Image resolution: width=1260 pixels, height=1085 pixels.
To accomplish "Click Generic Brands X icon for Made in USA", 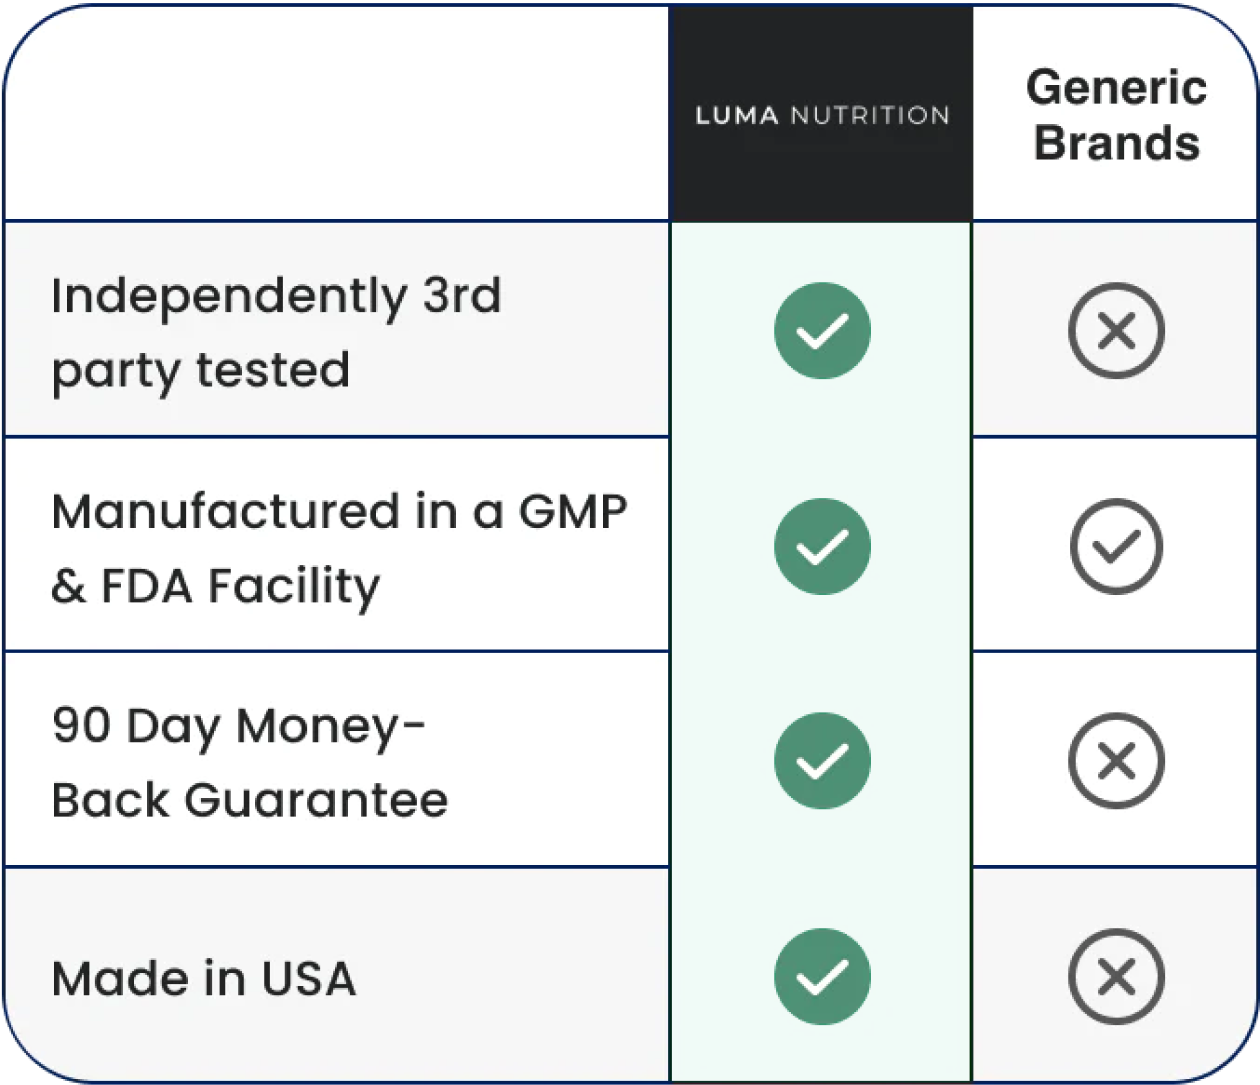I will pyautogui.click(x=1116, y=977).
